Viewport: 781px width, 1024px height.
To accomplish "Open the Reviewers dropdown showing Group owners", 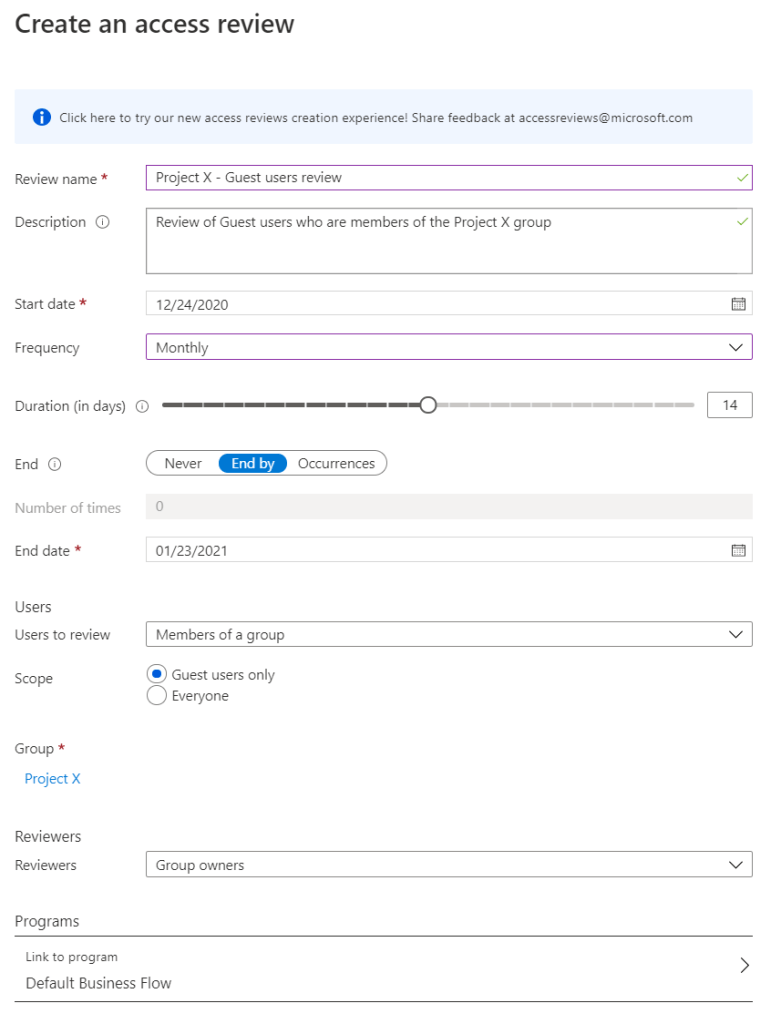I will pos(448,865).
